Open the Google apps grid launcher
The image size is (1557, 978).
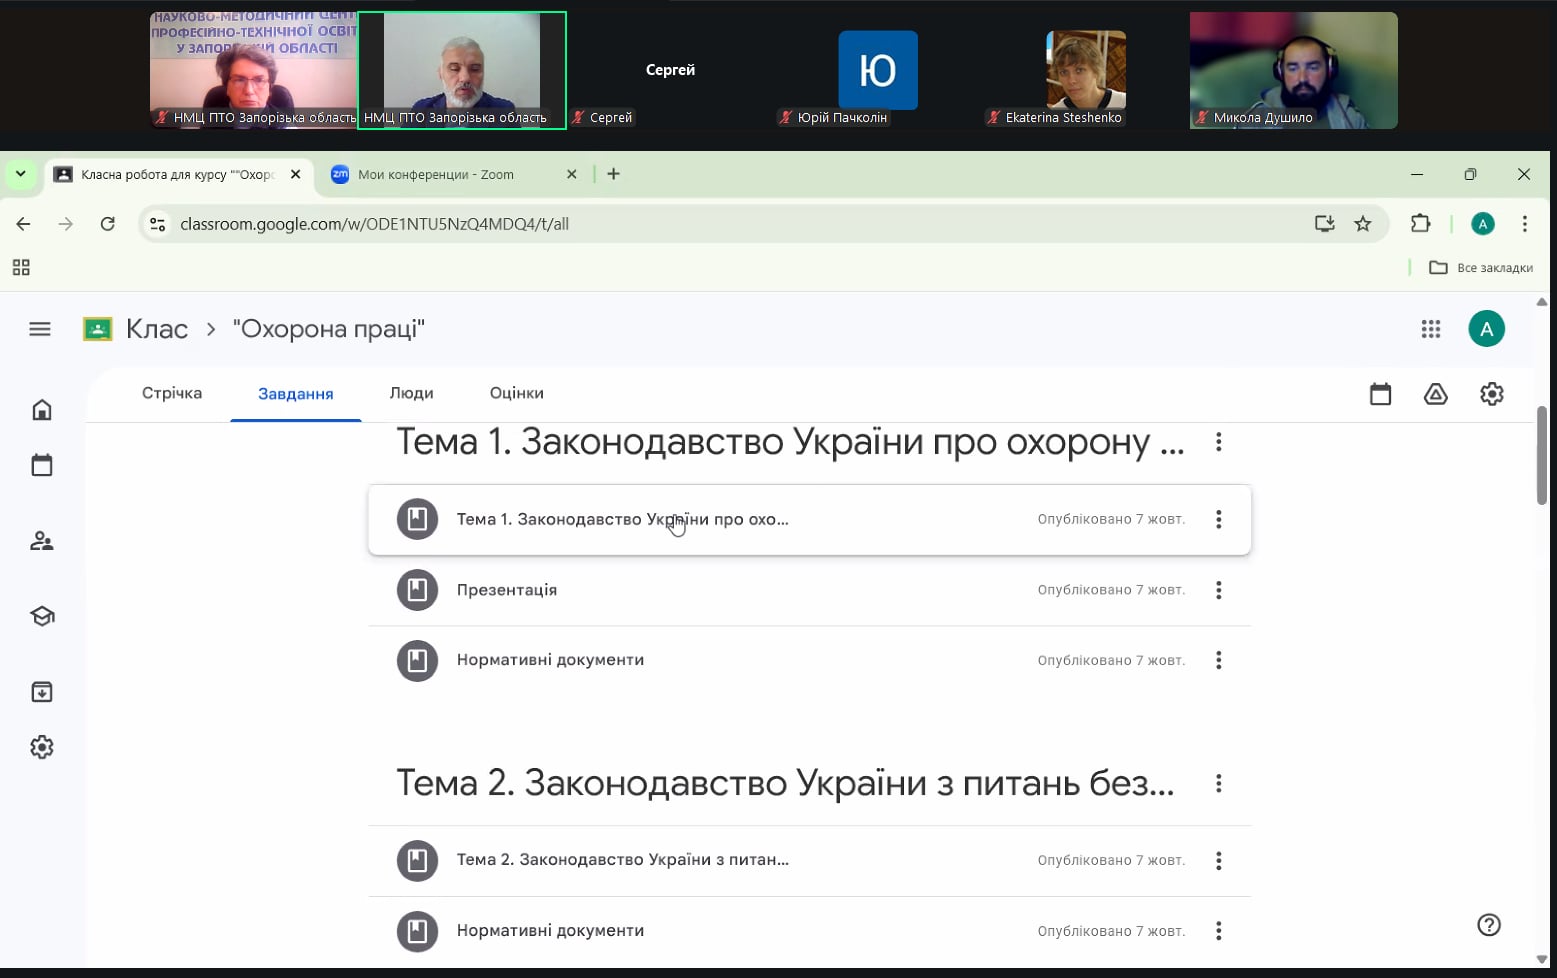(1430, 329)
